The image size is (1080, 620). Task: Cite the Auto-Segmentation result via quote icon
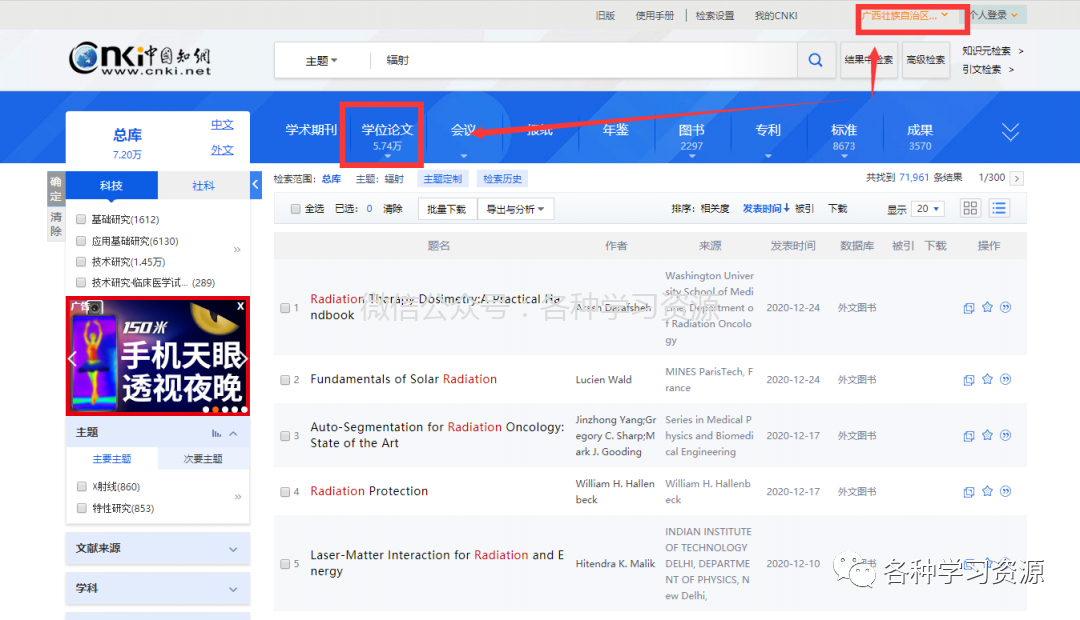[x=1006, y=435]
